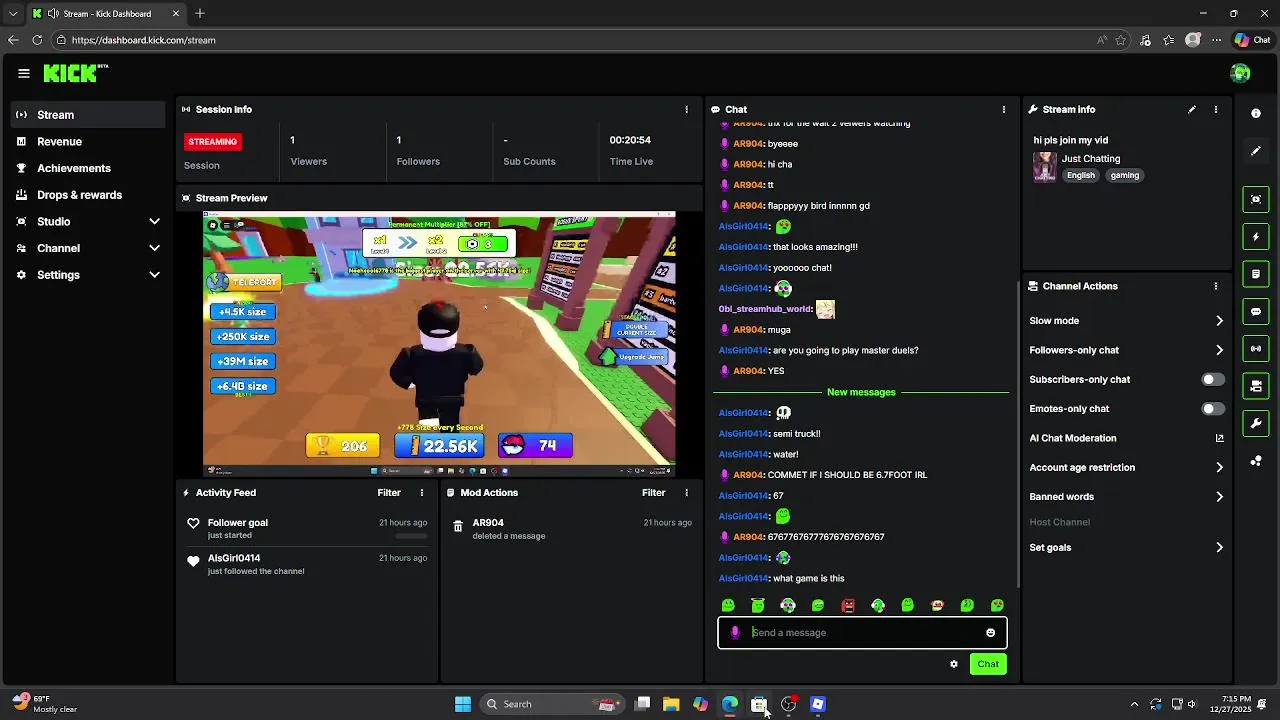Image resolution: width=1280 pixels, height=720 pixels.
Task: Click the stream preview video
Action: [439, 344]
